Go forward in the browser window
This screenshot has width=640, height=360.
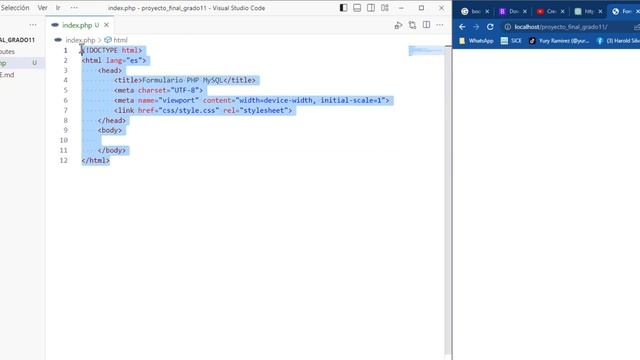click(x=476, y=27)
